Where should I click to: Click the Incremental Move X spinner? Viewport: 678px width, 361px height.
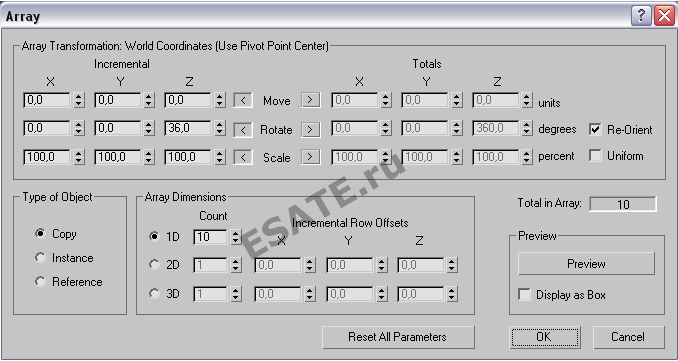79,100
